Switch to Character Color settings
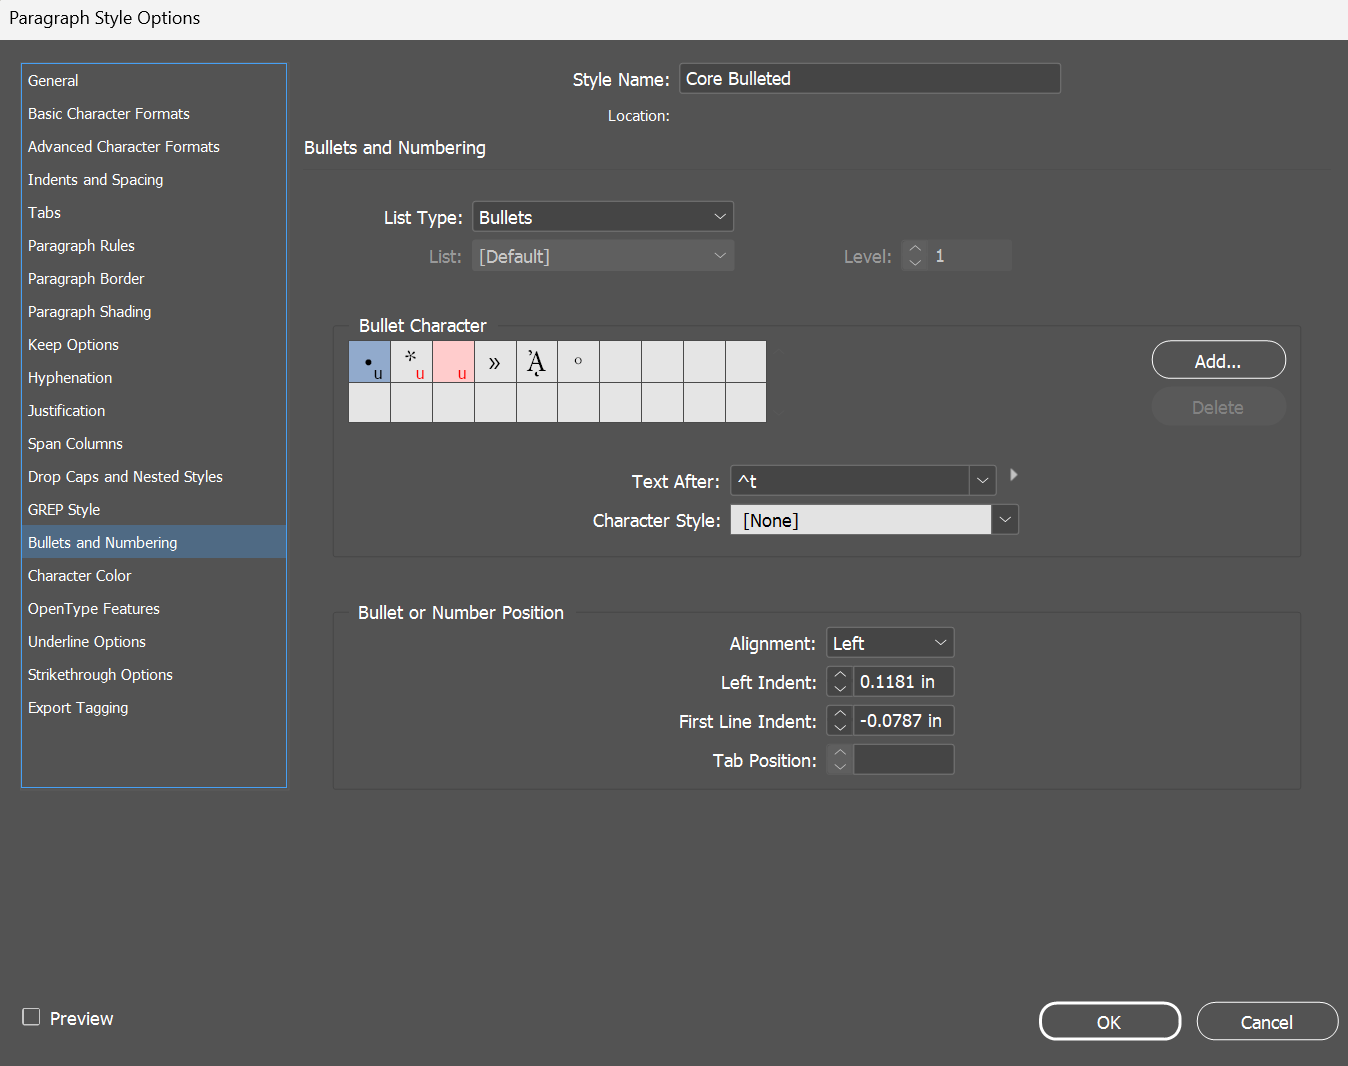The image size is (1348, 1066). pyautogui.click(x=79, y=575)
